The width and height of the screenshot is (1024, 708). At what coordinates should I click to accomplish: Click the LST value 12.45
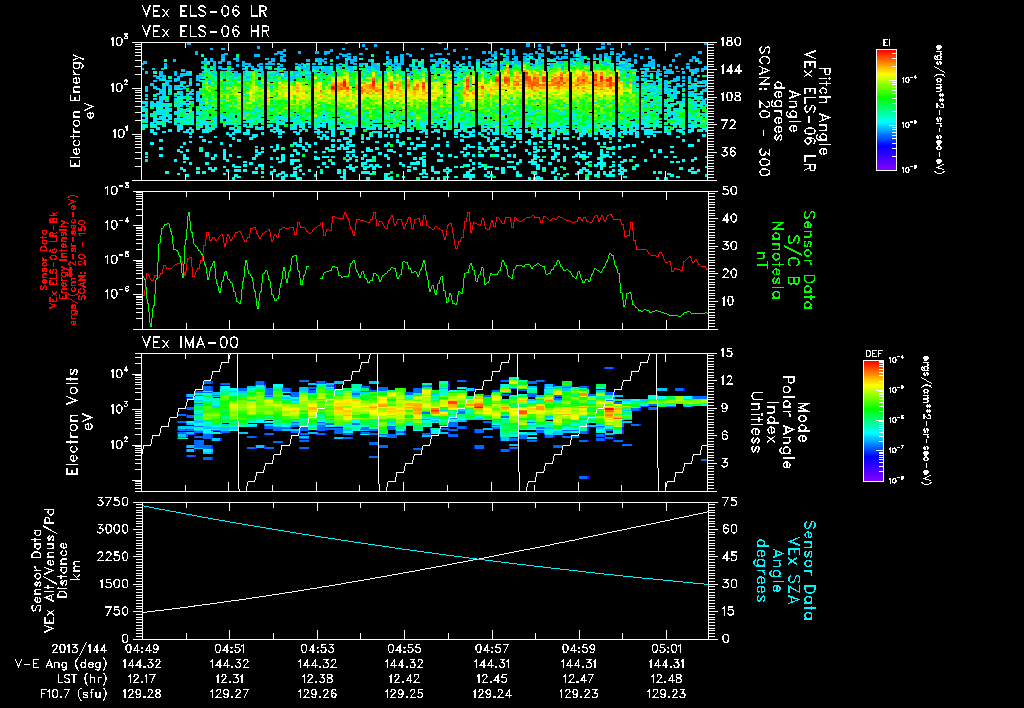(x=492, y=679)
